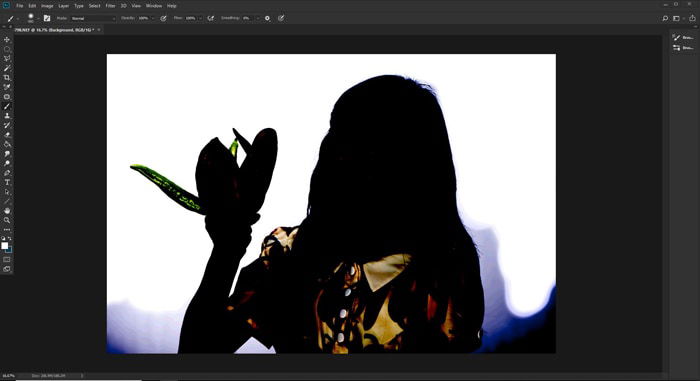Open the Layer menu
The height and width of the screenshot is (381, 700).
click(63, 6)
